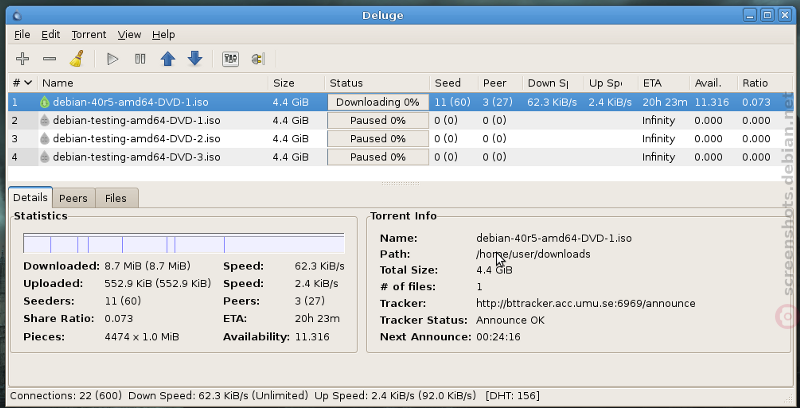800x408 pixels.
Task: Sort by the Peer column header
Action: pyautogui.click(x=500, y=83)
